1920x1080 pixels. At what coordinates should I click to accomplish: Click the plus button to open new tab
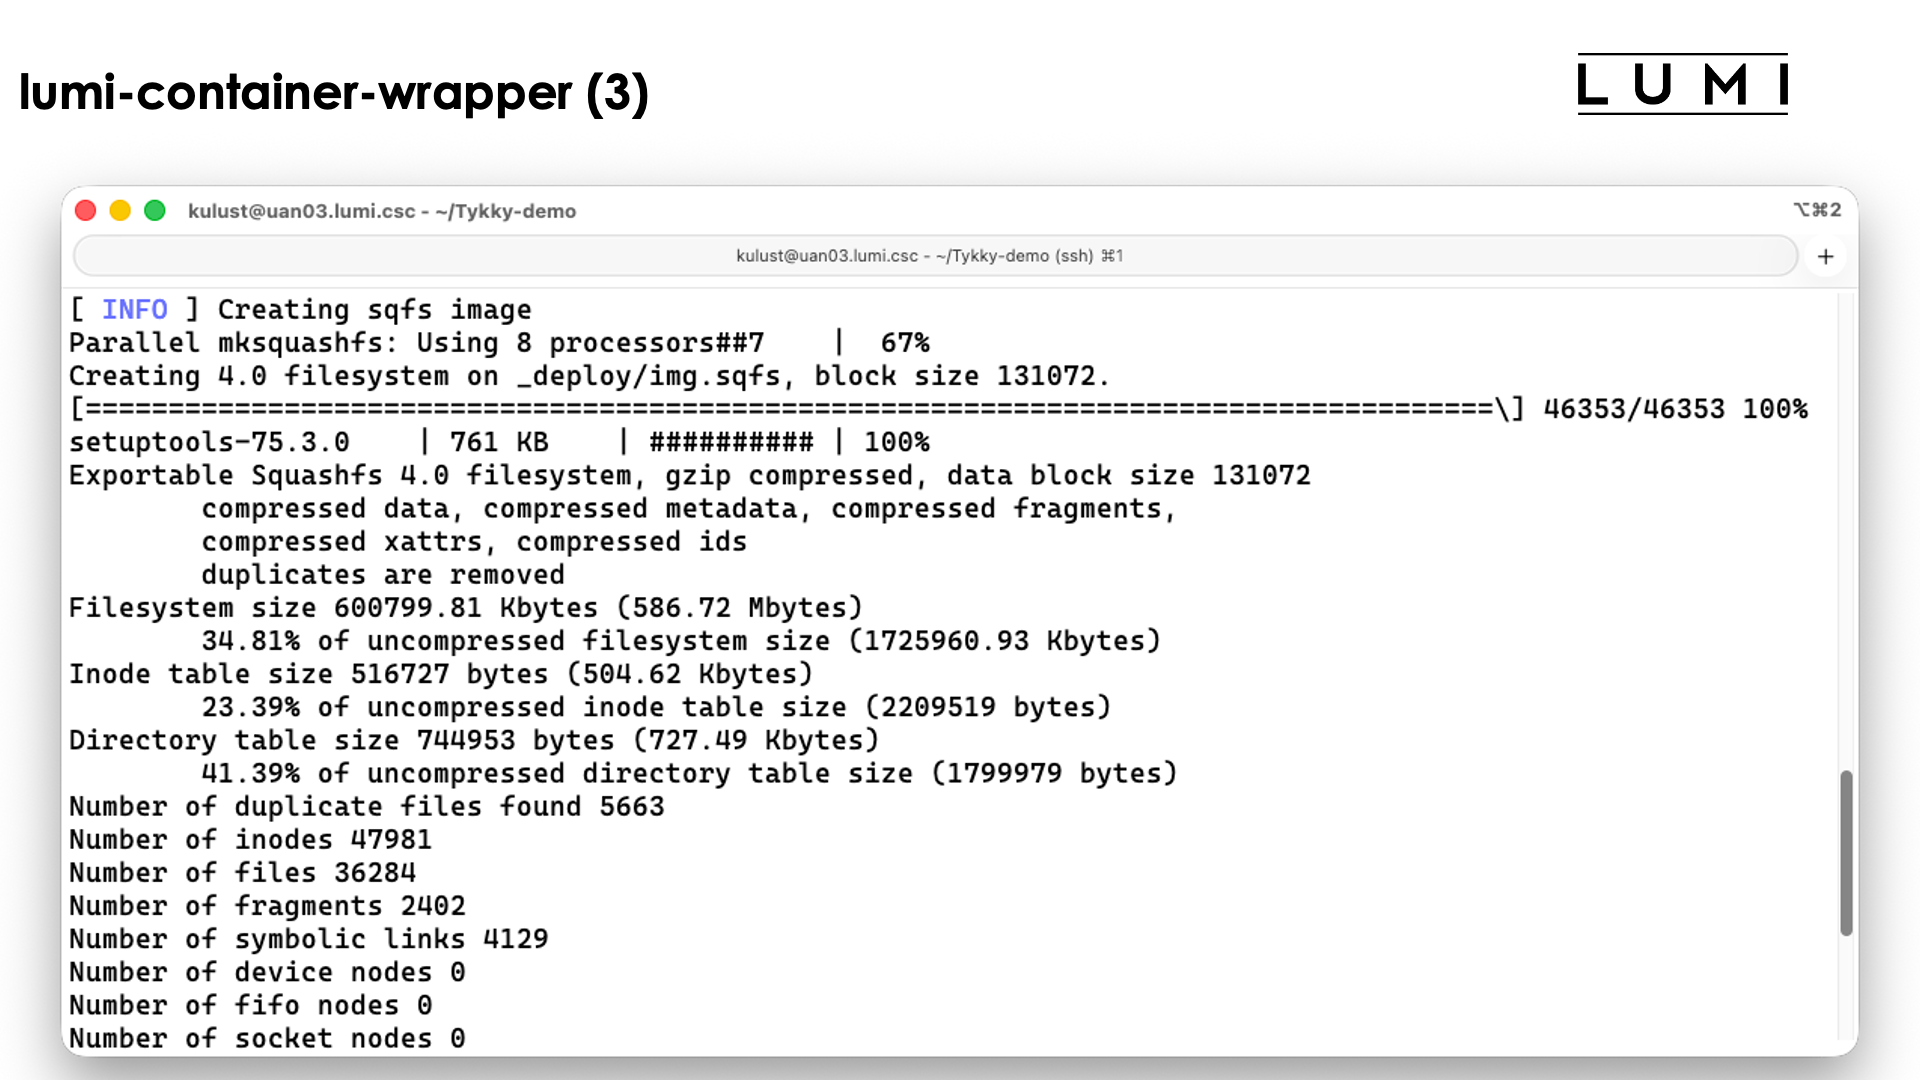[1825, 256]
